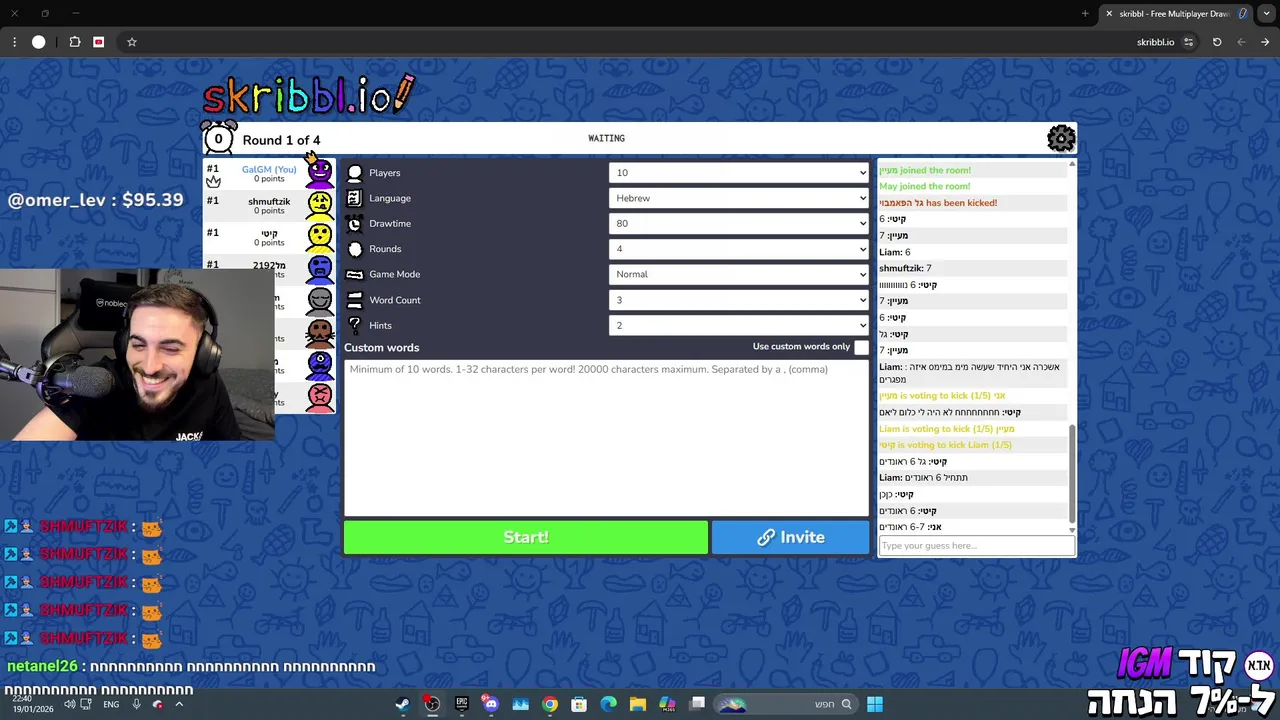Viewport: 1280px width, 720px height.
Task: Open the Rounds dropdown showing 4
Action: point(739,249)
